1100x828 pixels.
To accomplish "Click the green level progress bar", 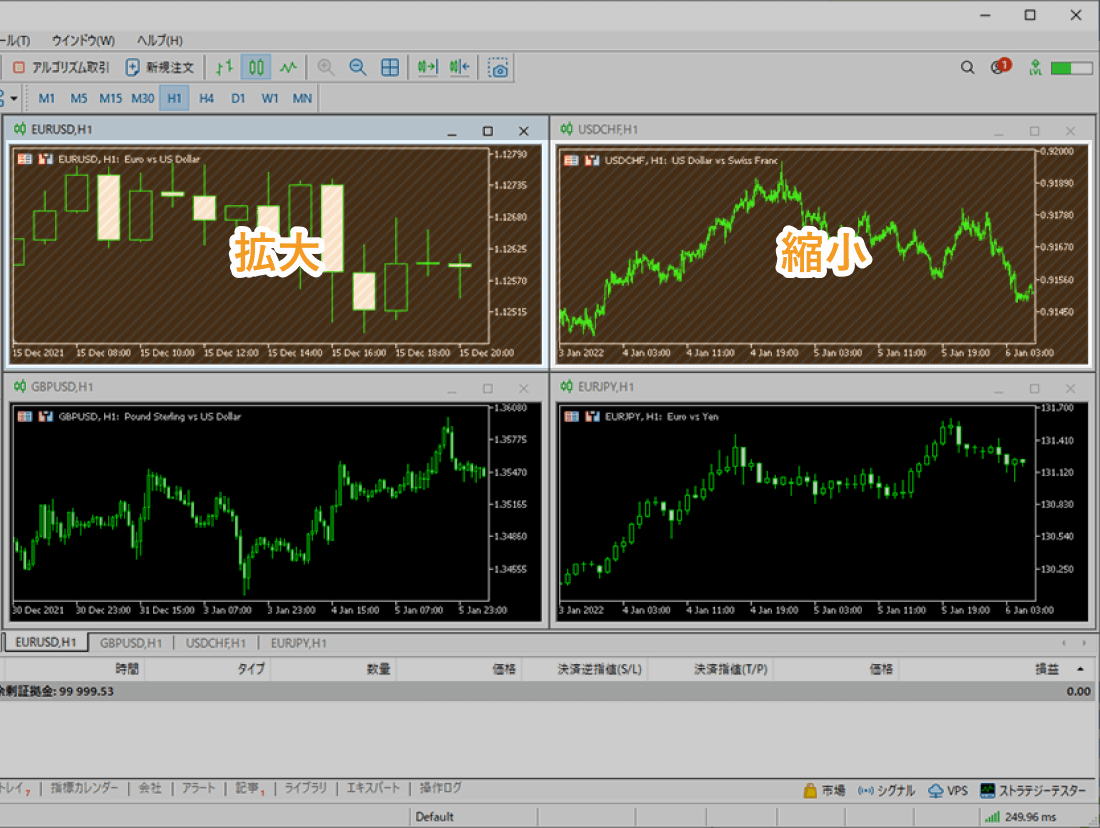I will 1071,67.
